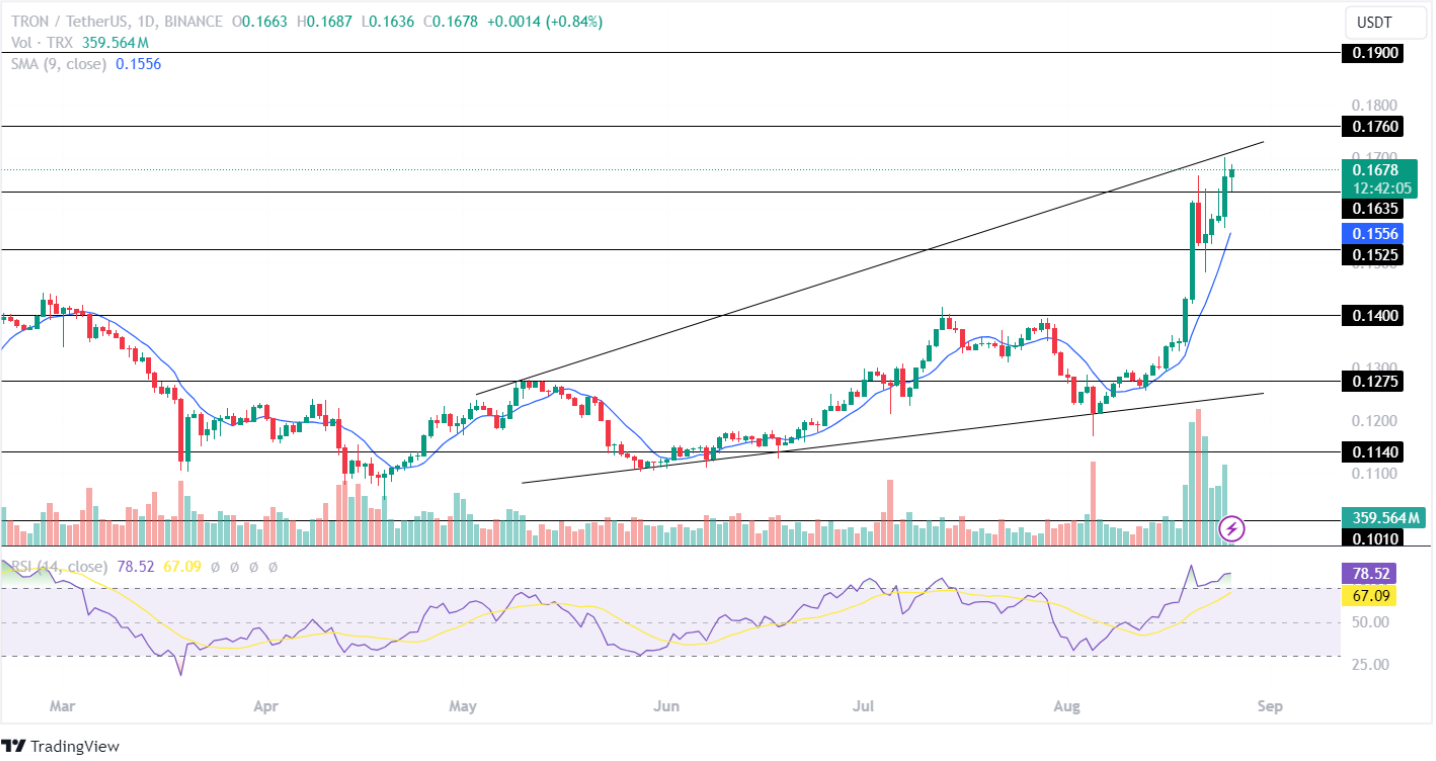
Task: Click the Jul label on time axis
Action: (863, 706)
